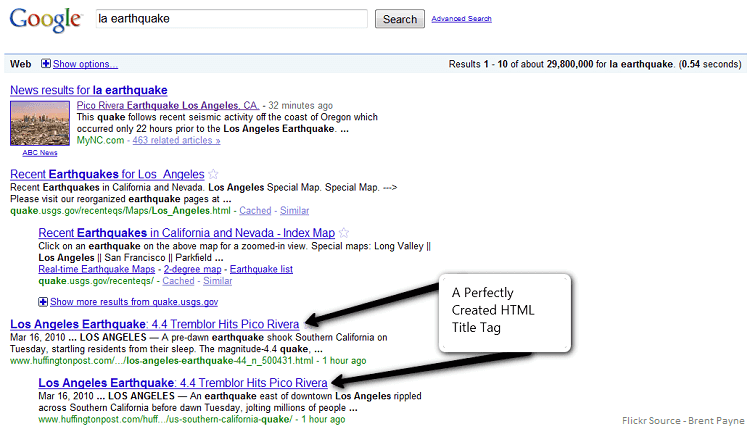
Task: Click the search query input field
Action: pos(231,19)
